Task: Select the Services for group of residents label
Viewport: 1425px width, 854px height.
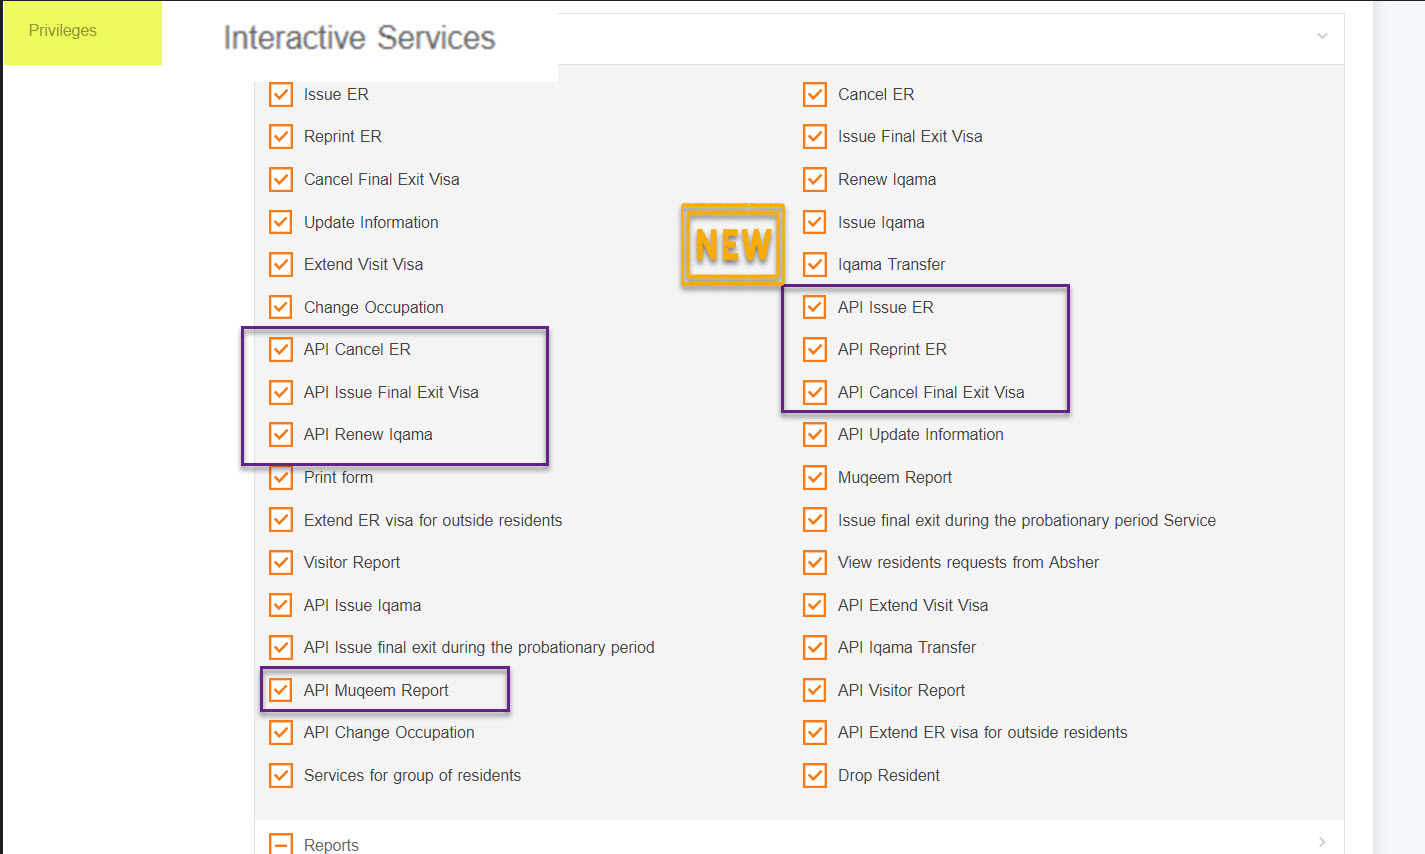Action: pos(412,776)
